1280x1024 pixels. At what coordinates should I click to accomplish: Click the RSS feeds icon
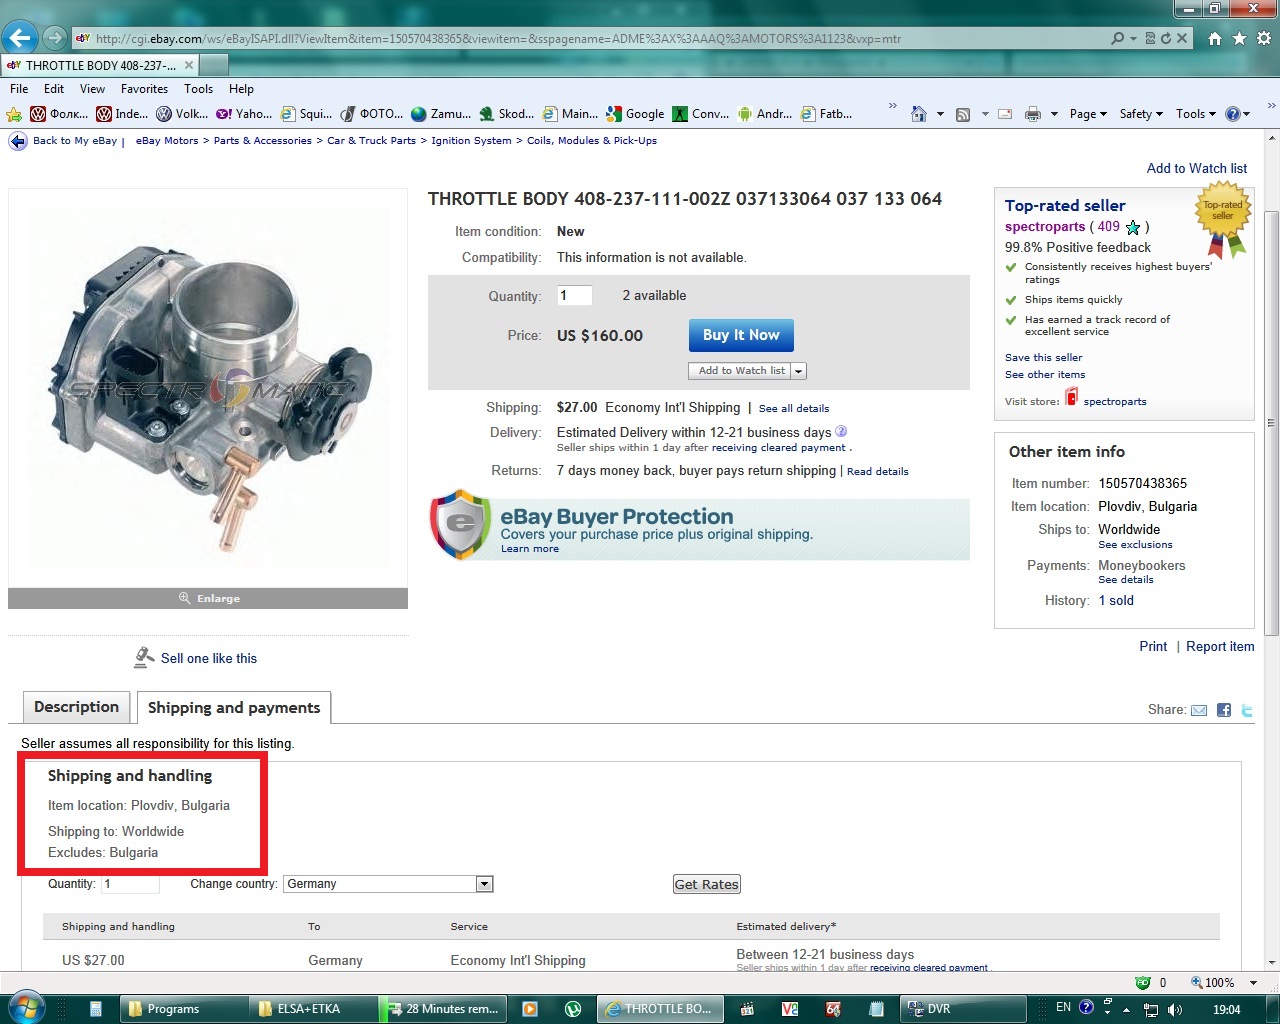coord(963,114)
